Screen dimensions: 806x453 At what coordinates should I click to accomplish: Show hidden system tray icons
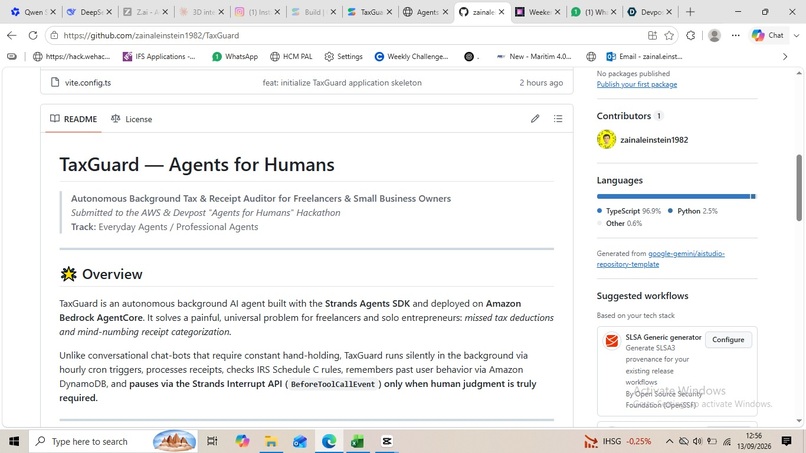pyautogui.click(x=669, y=441)
